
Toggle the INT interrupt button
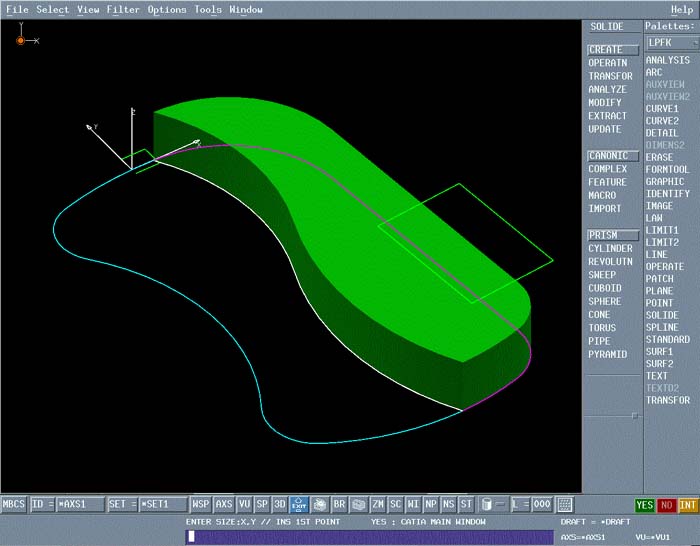pos(688,505)
